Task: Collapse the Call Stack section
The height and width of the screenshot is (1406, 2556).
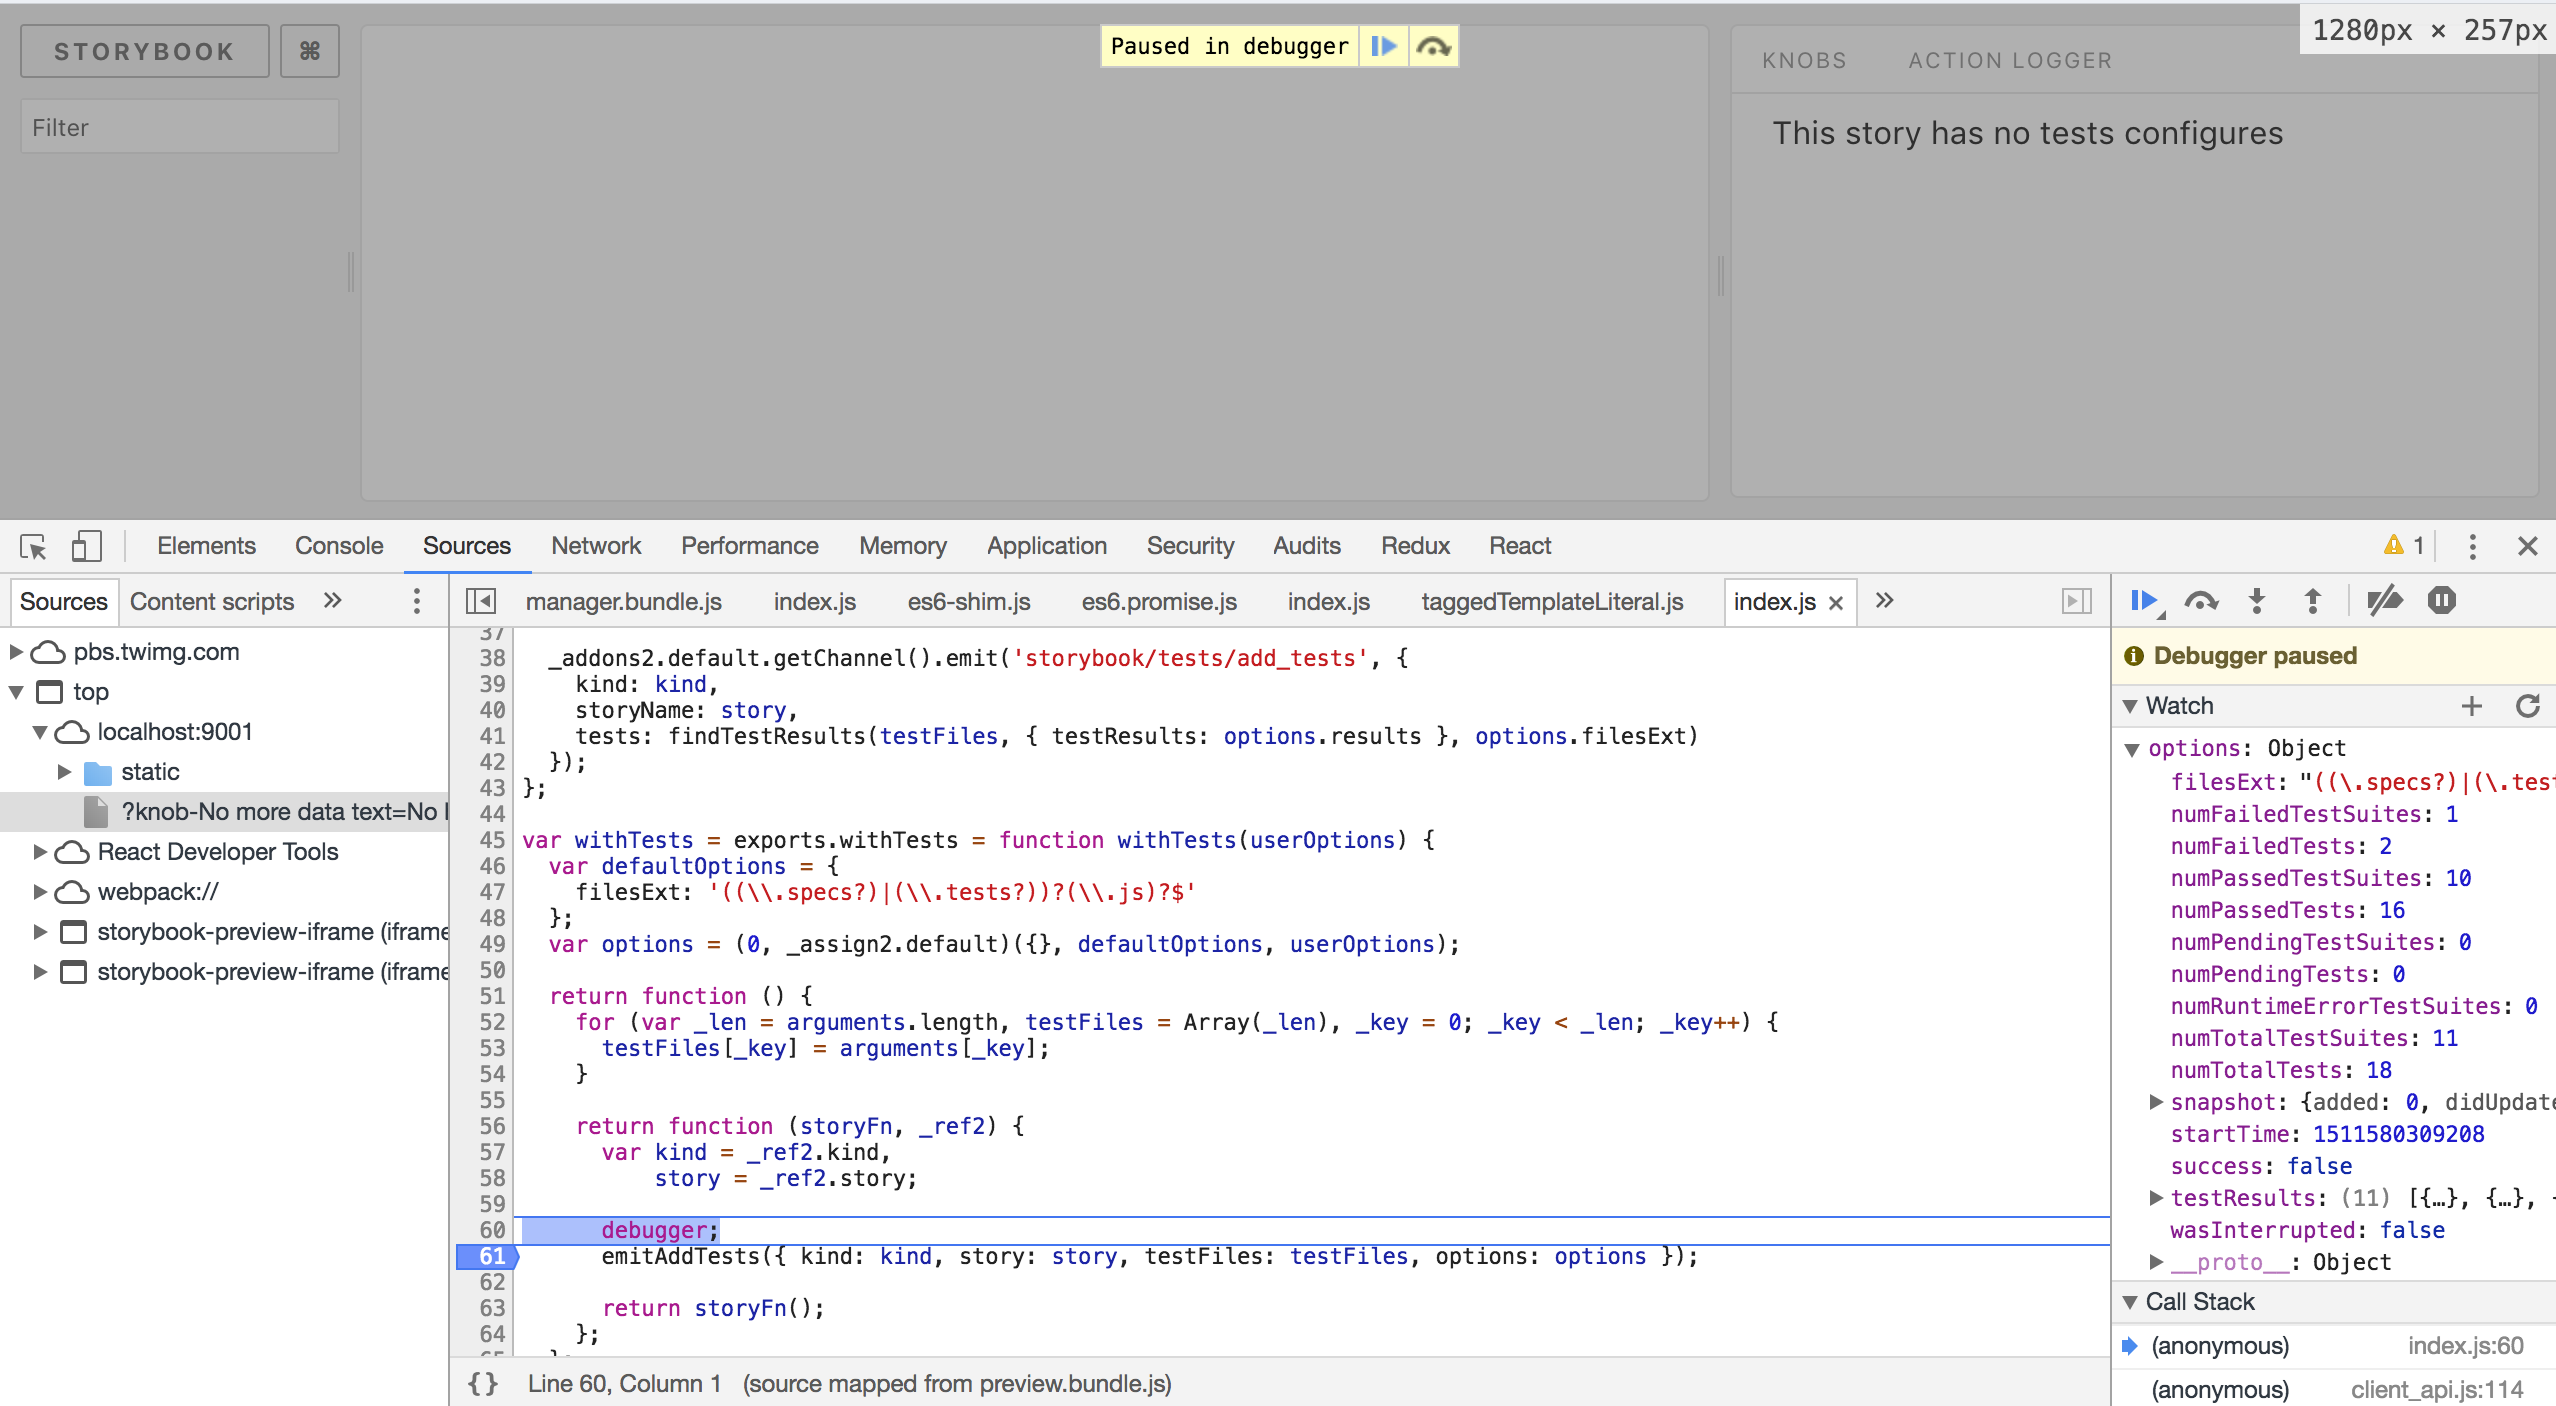Action: tap(2131, 1302)
